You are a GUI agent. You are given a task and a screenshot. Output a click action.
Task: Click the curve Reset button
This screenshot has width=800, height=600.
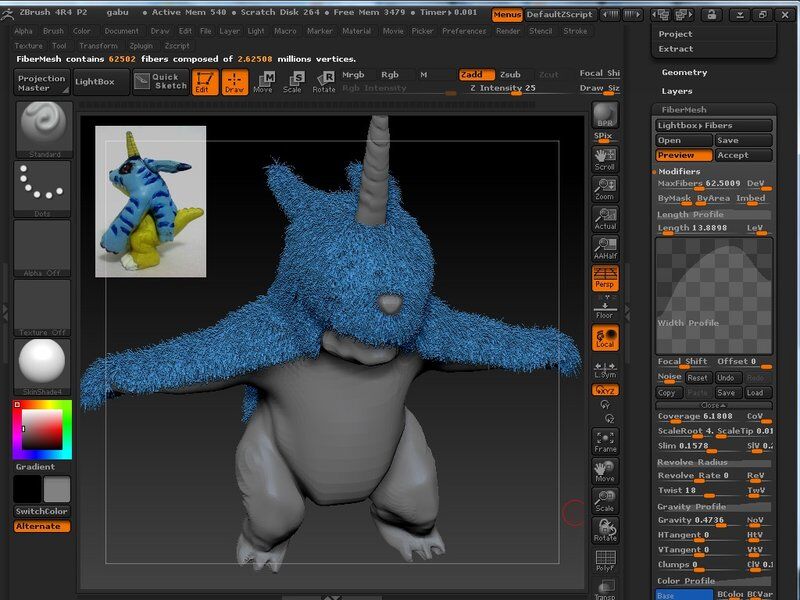click(x=697, y=378)
